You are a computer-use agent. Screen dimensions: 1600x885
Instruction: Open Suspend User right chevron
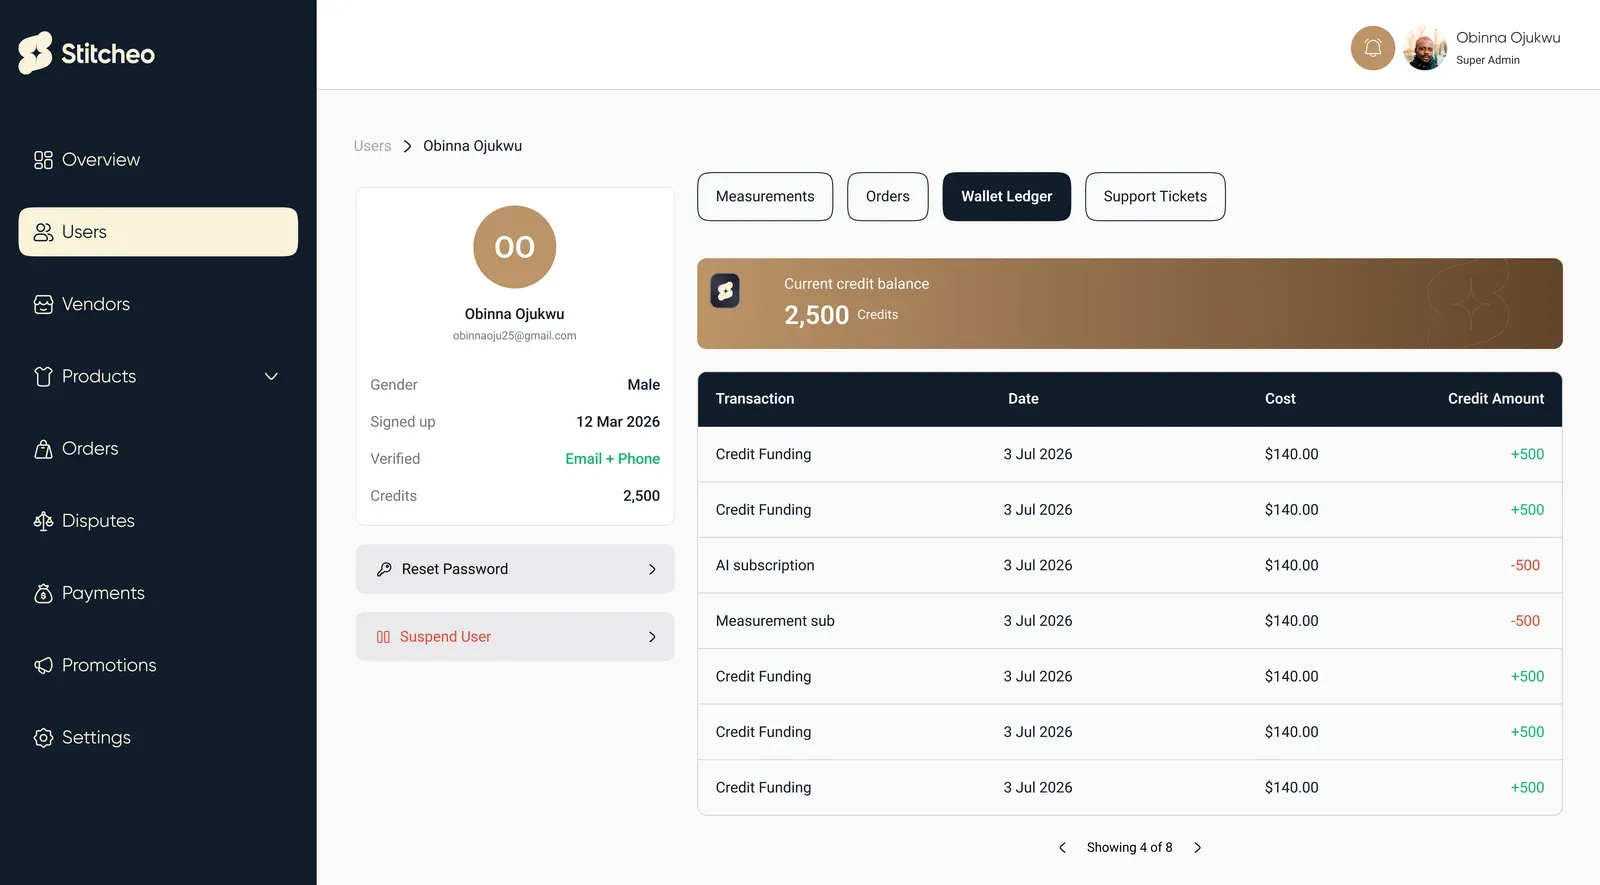click(652, 637)
